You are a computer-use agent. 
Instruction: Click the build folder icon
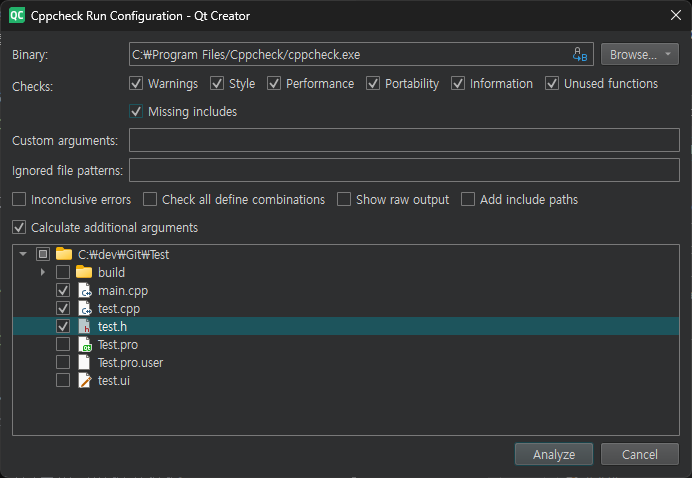[x=84, y=272]
